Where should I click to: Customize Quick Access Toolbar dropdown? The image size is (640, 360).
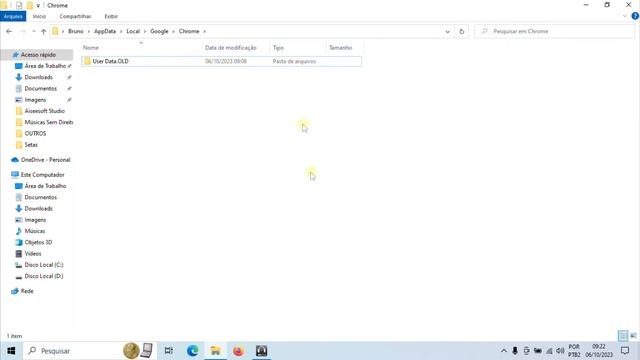tap(38, 6)
